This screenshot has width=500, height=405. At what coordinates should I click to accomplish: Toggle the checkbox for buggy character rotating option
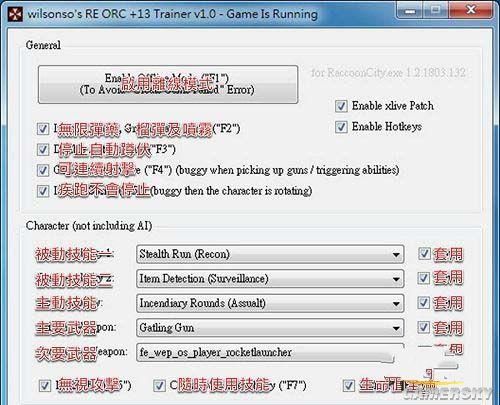point(43,191)
